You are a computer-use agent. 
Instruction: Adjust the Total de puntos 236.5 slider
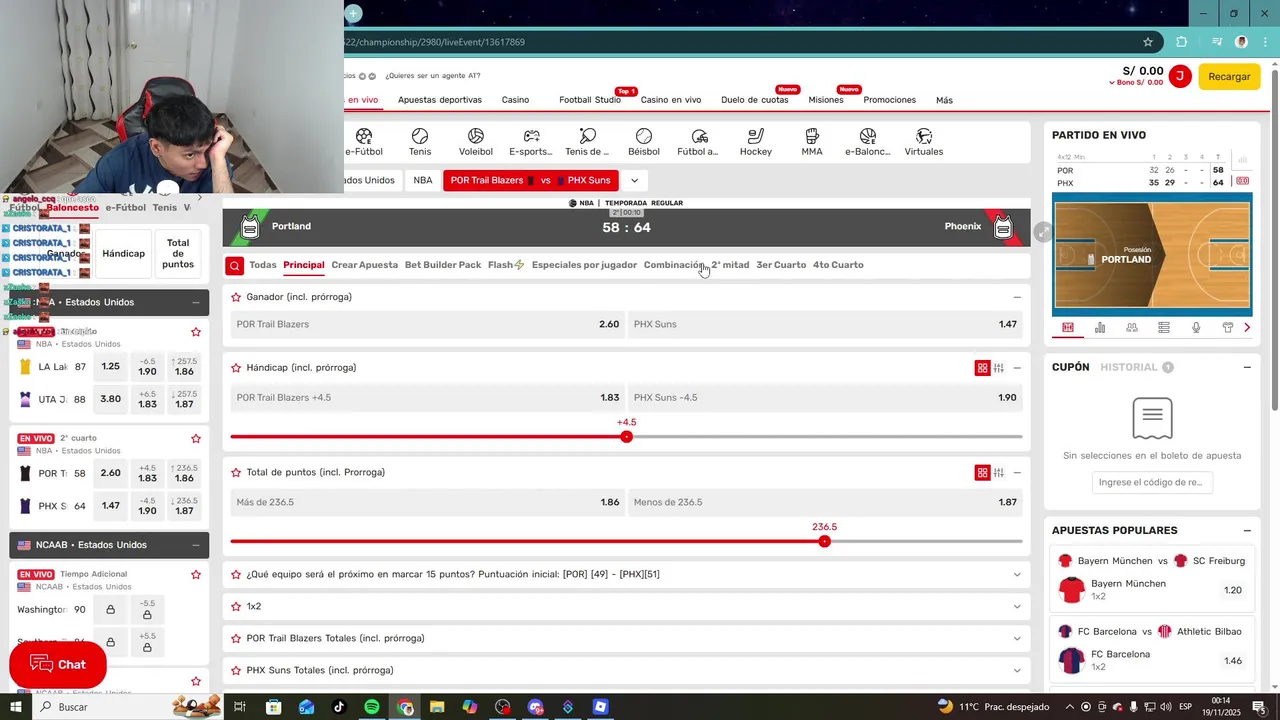click(824, 541)
